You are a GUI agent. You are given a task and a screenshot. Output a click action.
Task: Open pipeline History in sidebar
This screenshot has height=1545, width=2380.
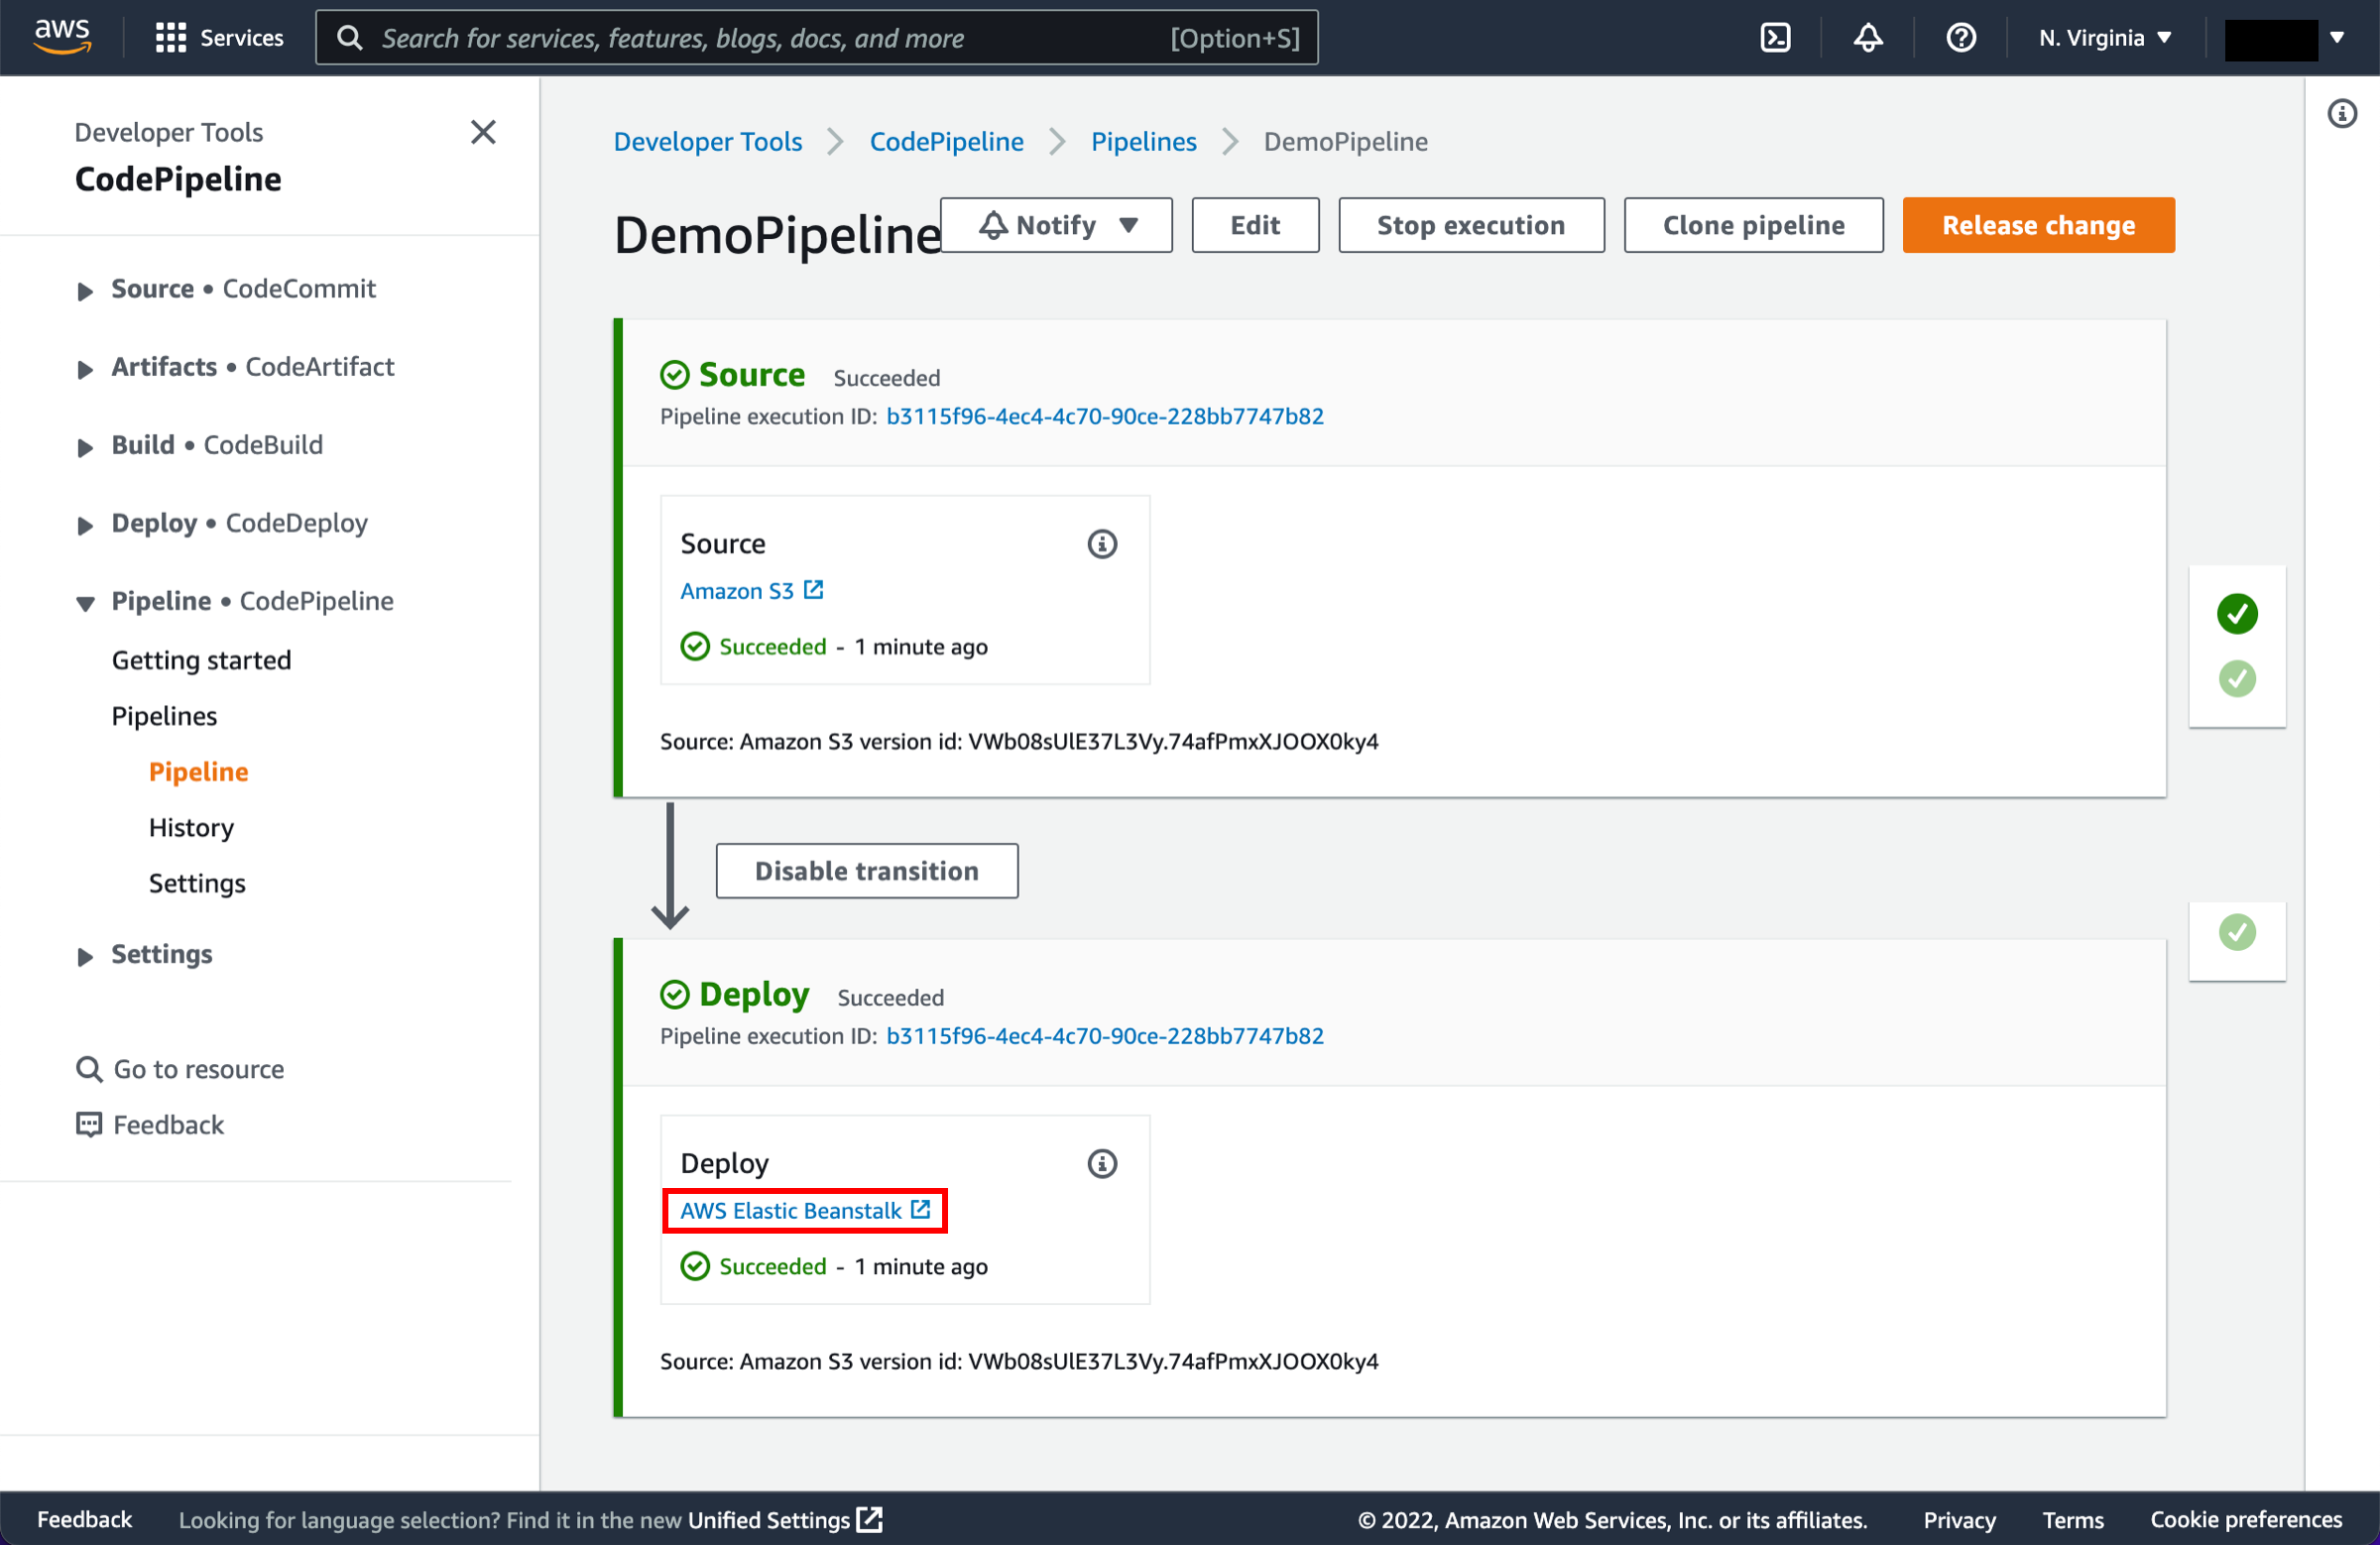pos(191,828)
